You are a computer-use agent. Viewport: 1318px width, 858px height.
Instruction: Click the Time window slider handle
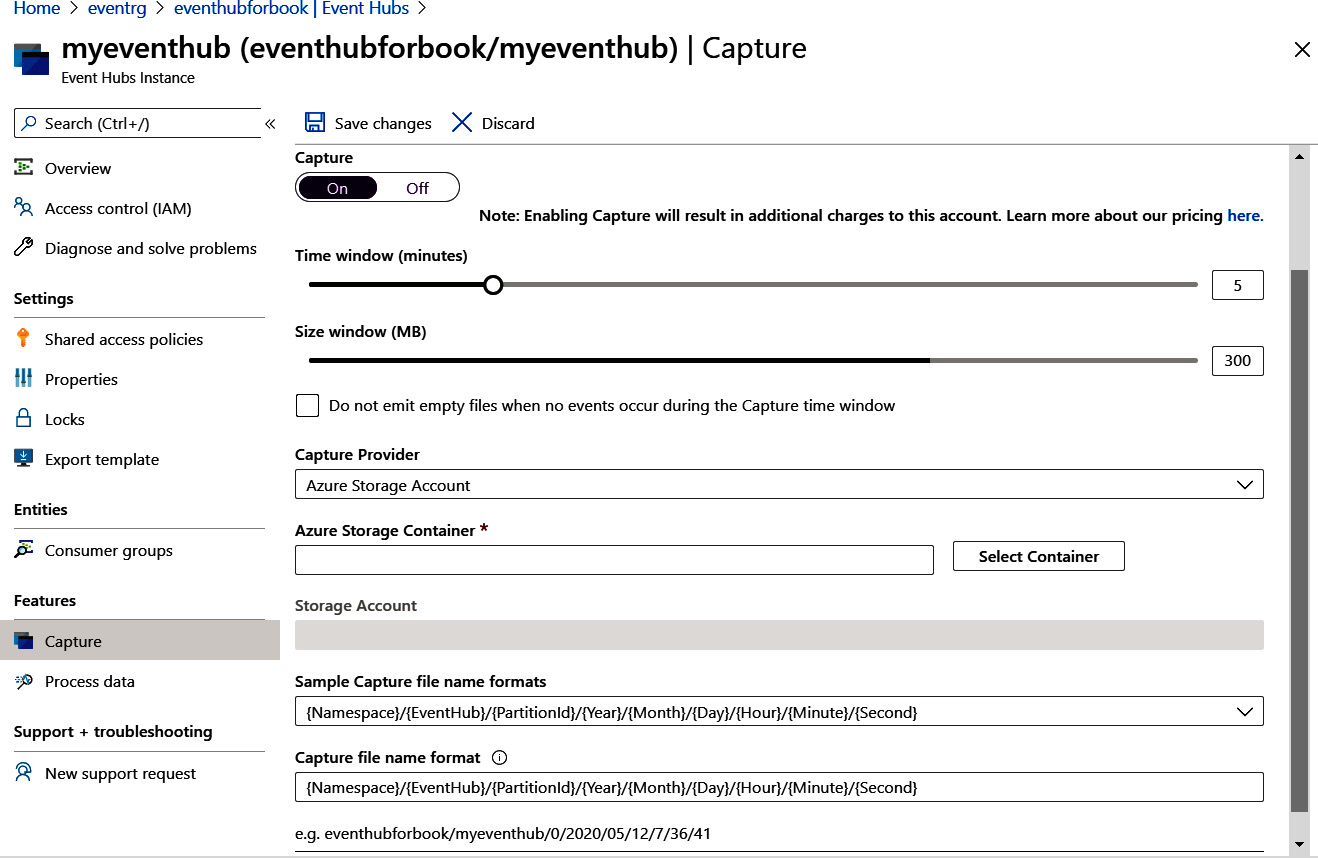[493, 285]
